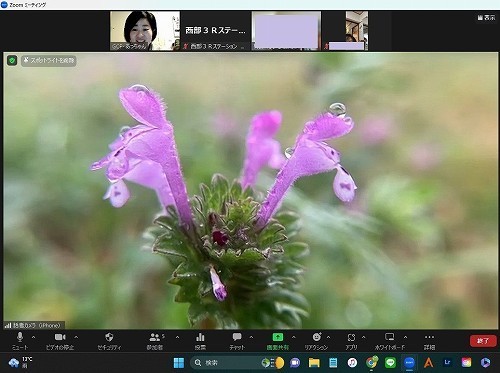Switch to Zoom taskbar icon
The height and width of the screenshot is (373, 500).
coord(409,362)
